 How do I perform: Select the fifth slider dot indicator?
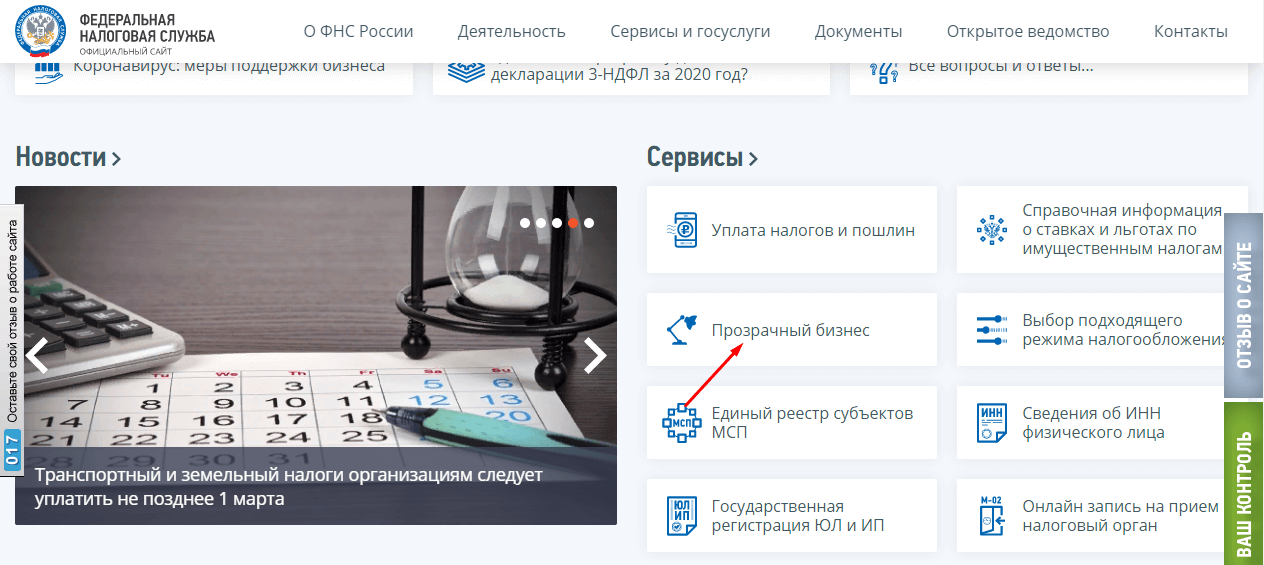coord(589,223)
